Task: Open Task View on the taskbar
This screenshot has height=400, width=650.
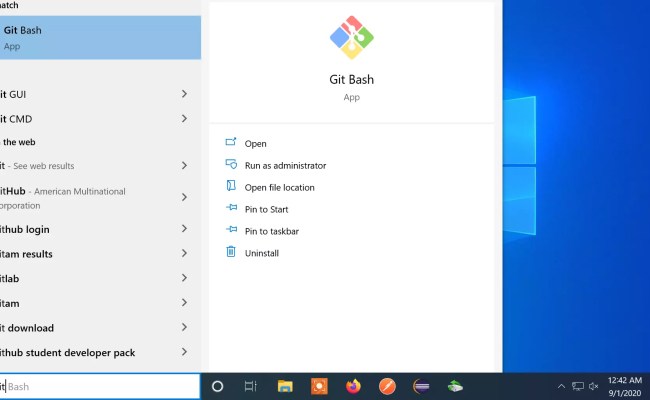Action: click(x=251, y=387)
